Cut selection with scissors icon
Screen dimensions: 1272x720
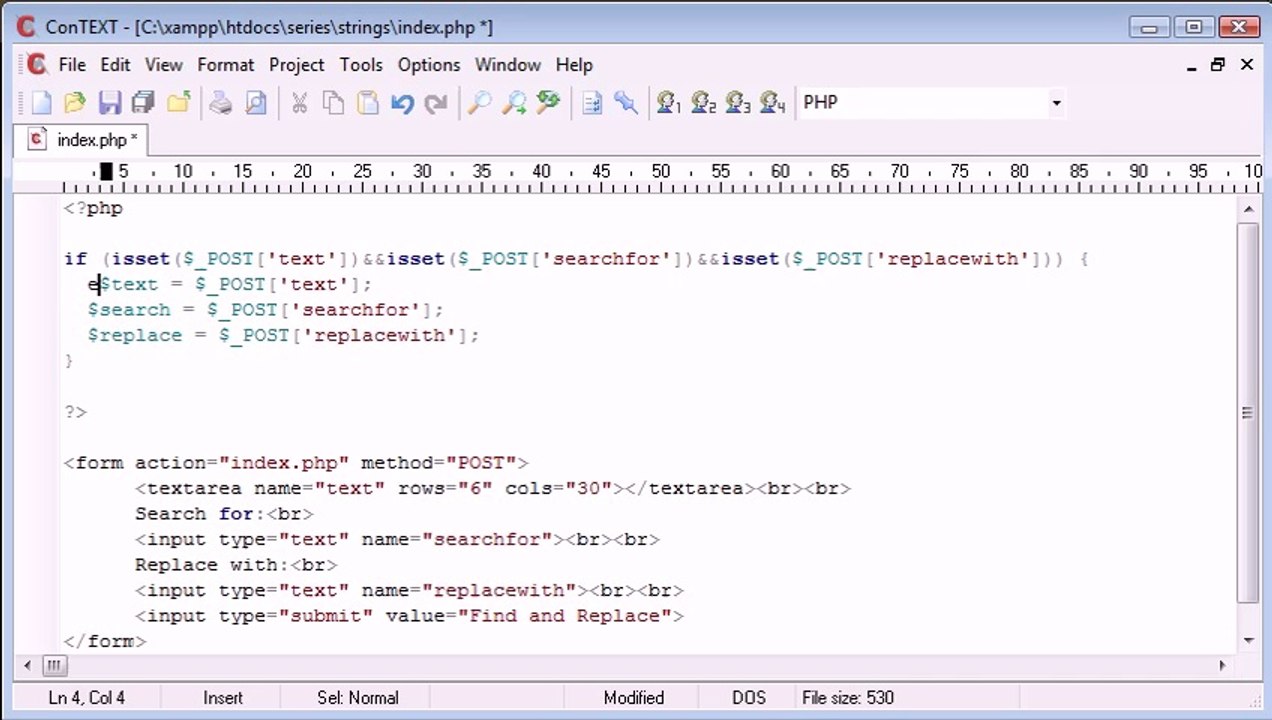[x=299, y=102]
